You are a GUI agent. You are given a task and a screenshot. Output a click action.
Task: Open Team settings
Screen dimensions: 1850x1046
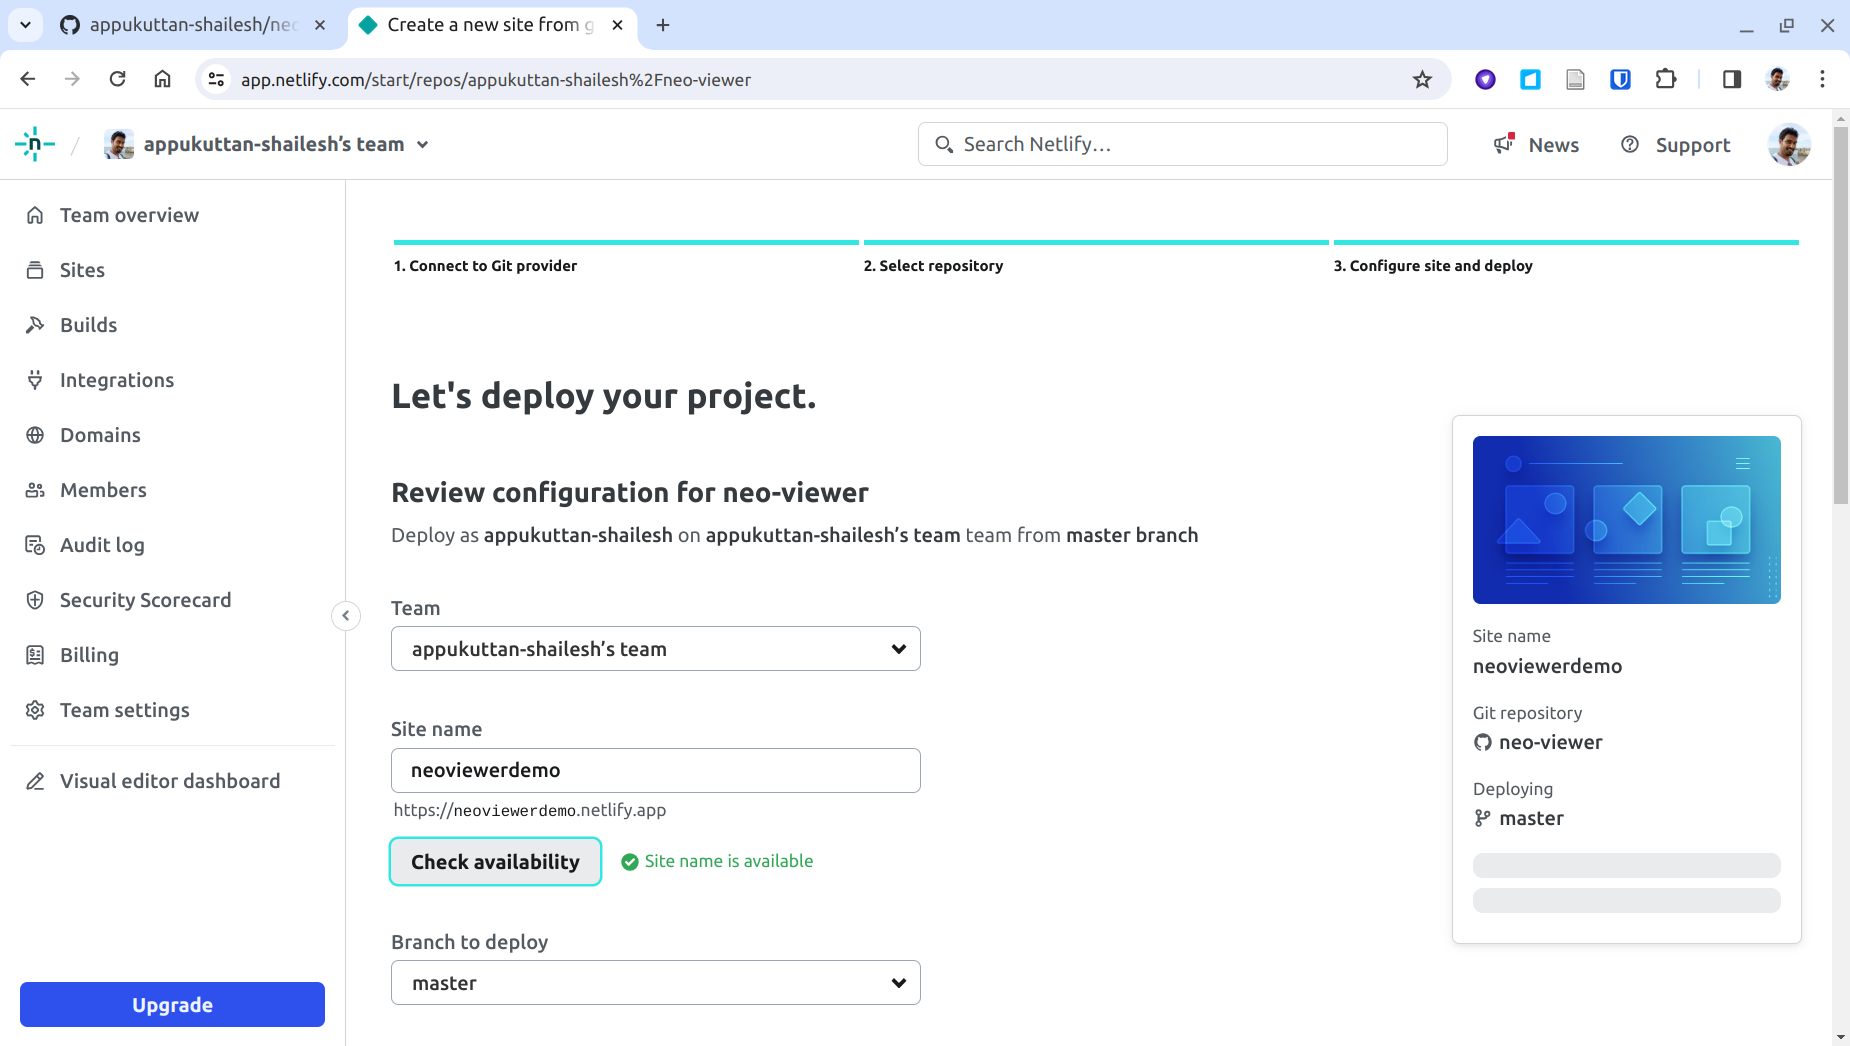(x=125, y=709)
